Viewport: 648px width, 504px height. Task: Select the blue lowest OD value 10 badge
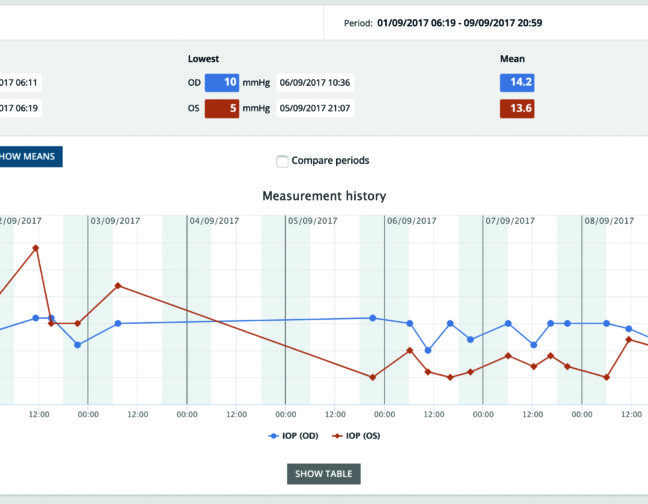pyautogui.click(x=221, y=84)
